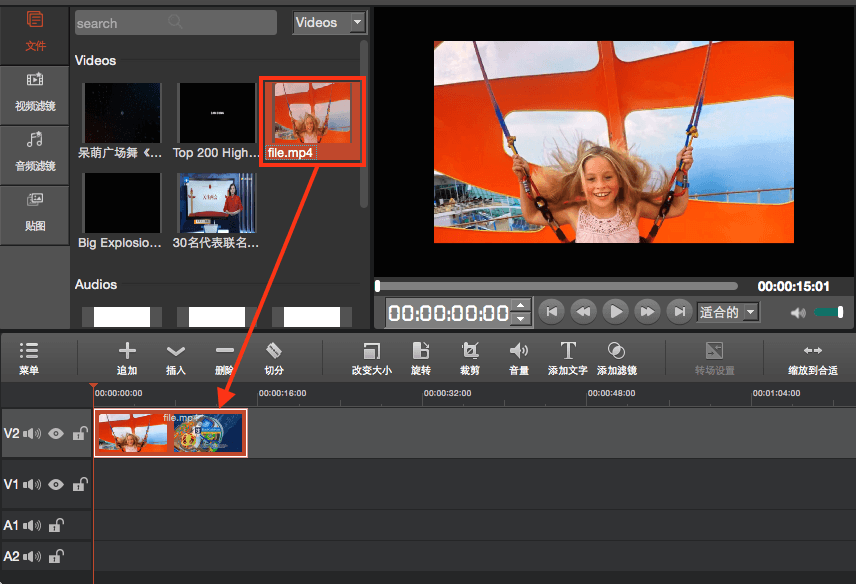Click the preview progress bar
This screenshot has width=856, height=584.
coord(556,286)
